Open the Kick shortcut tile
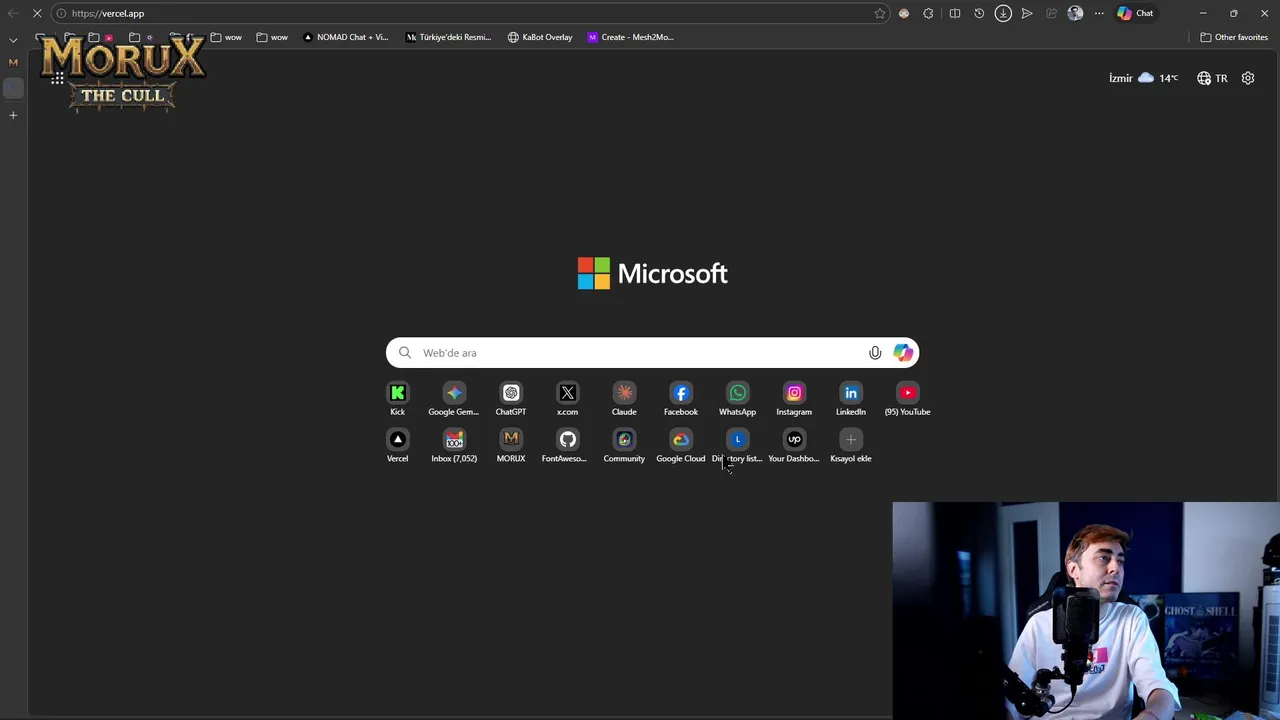The width and height of the screenshot is (1280, 720). (397, 398)
